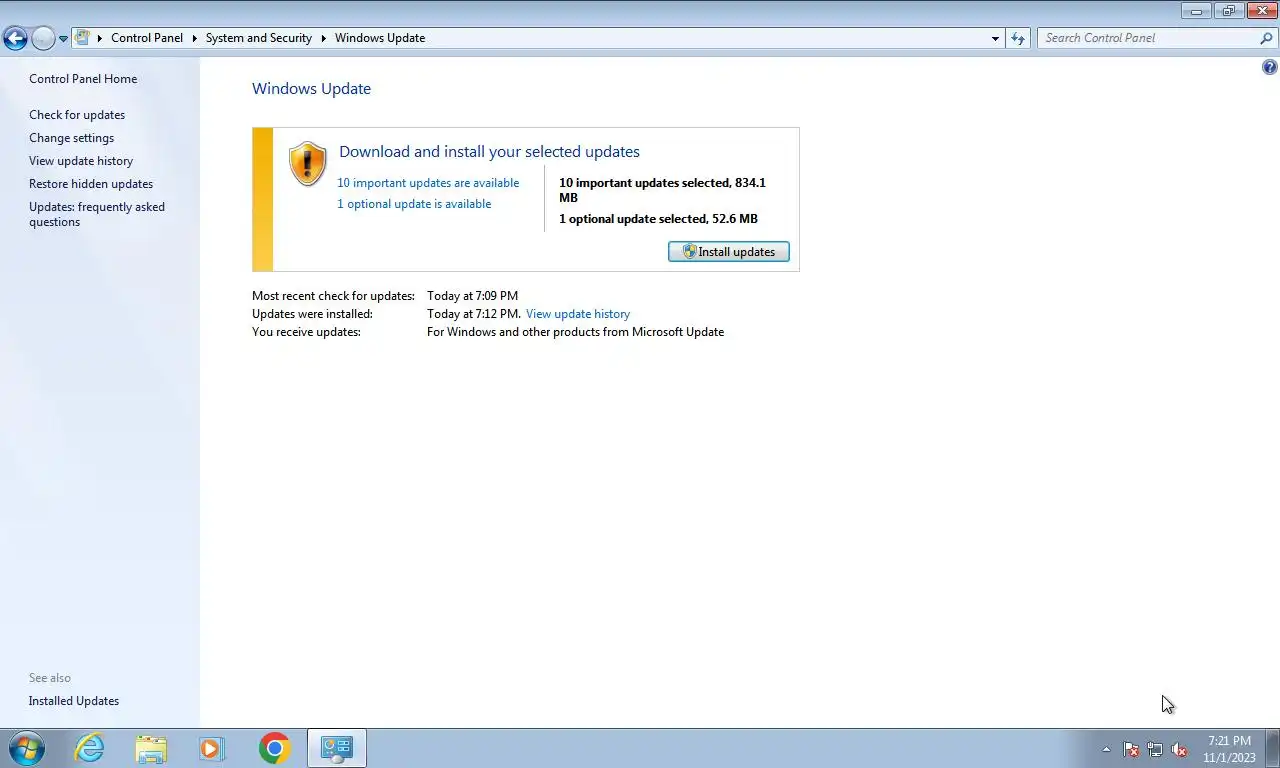Restore down the Windows Update window
This screenshot has width=1280, height=768.
point(1228,11)
